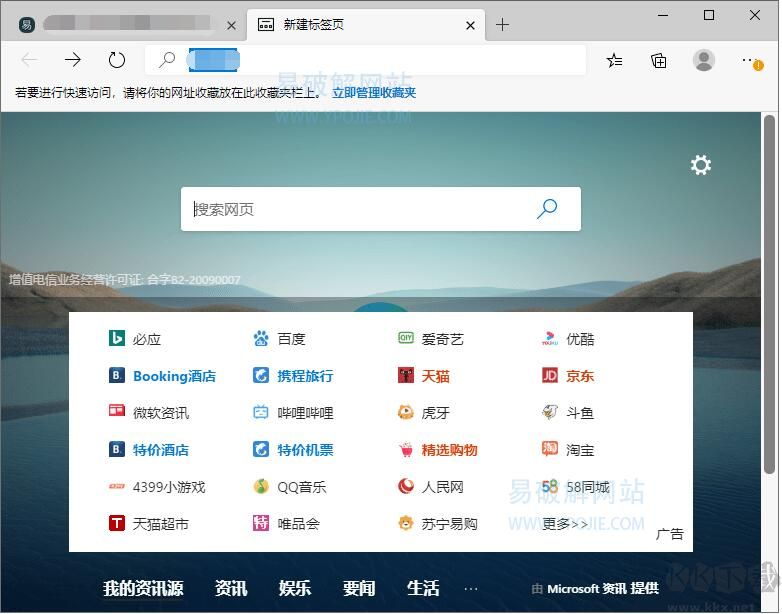Reload the page with the refresh icon
Viewport: 782px width, 614px height.
pyautogui.click(x=117, y=60)
